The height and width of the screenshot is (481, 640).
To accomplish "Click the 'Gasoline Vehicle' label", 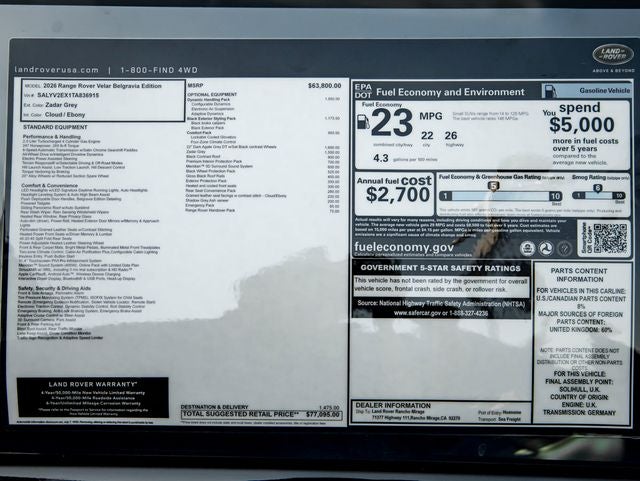I will [605, 91].
